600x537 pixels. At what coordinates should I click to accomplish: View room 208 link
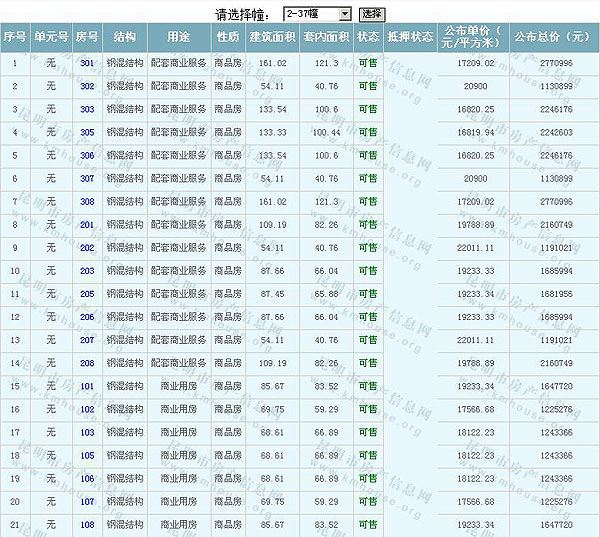87,363
